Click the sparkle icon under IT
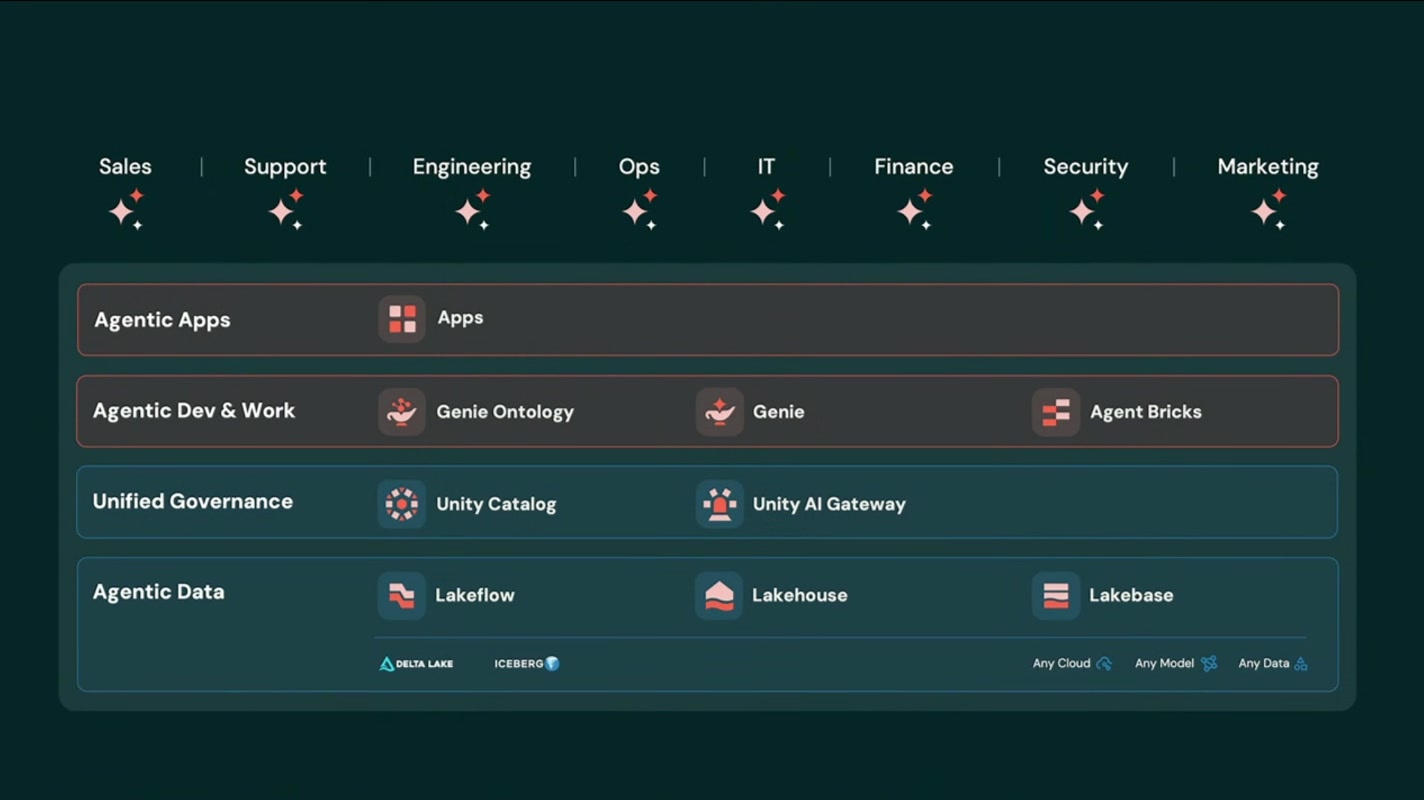The width and height of the screenshot is (1424, 800). click(x=768, y=209)
